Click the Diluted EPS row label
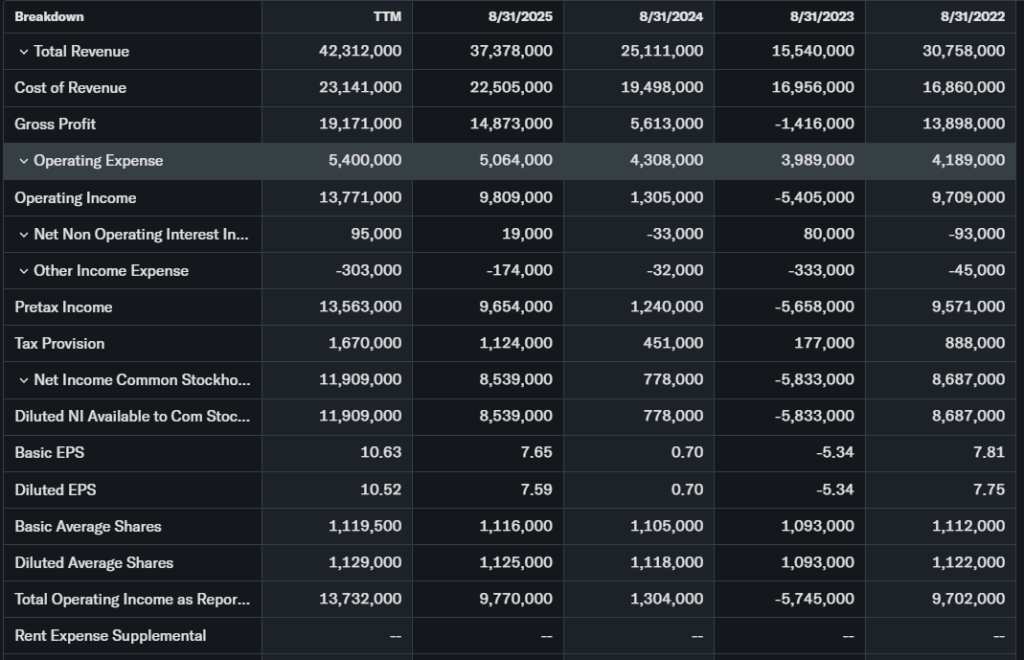This screenshot has width=1024, height=660. pyautogui.click(x=55, y=490)
